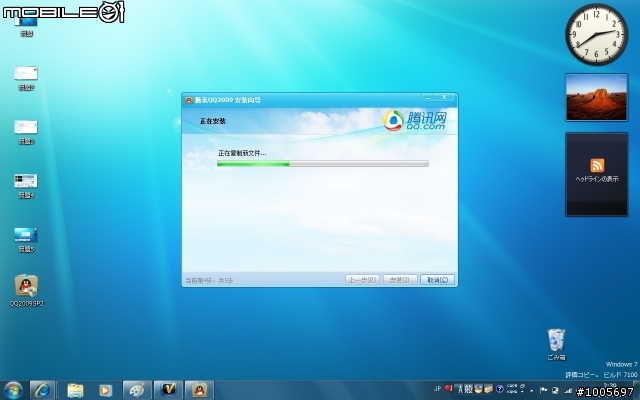Click the desert slideshow picture gadget
Viewport: 640px width, 400px height.
(x=596, y=97)
